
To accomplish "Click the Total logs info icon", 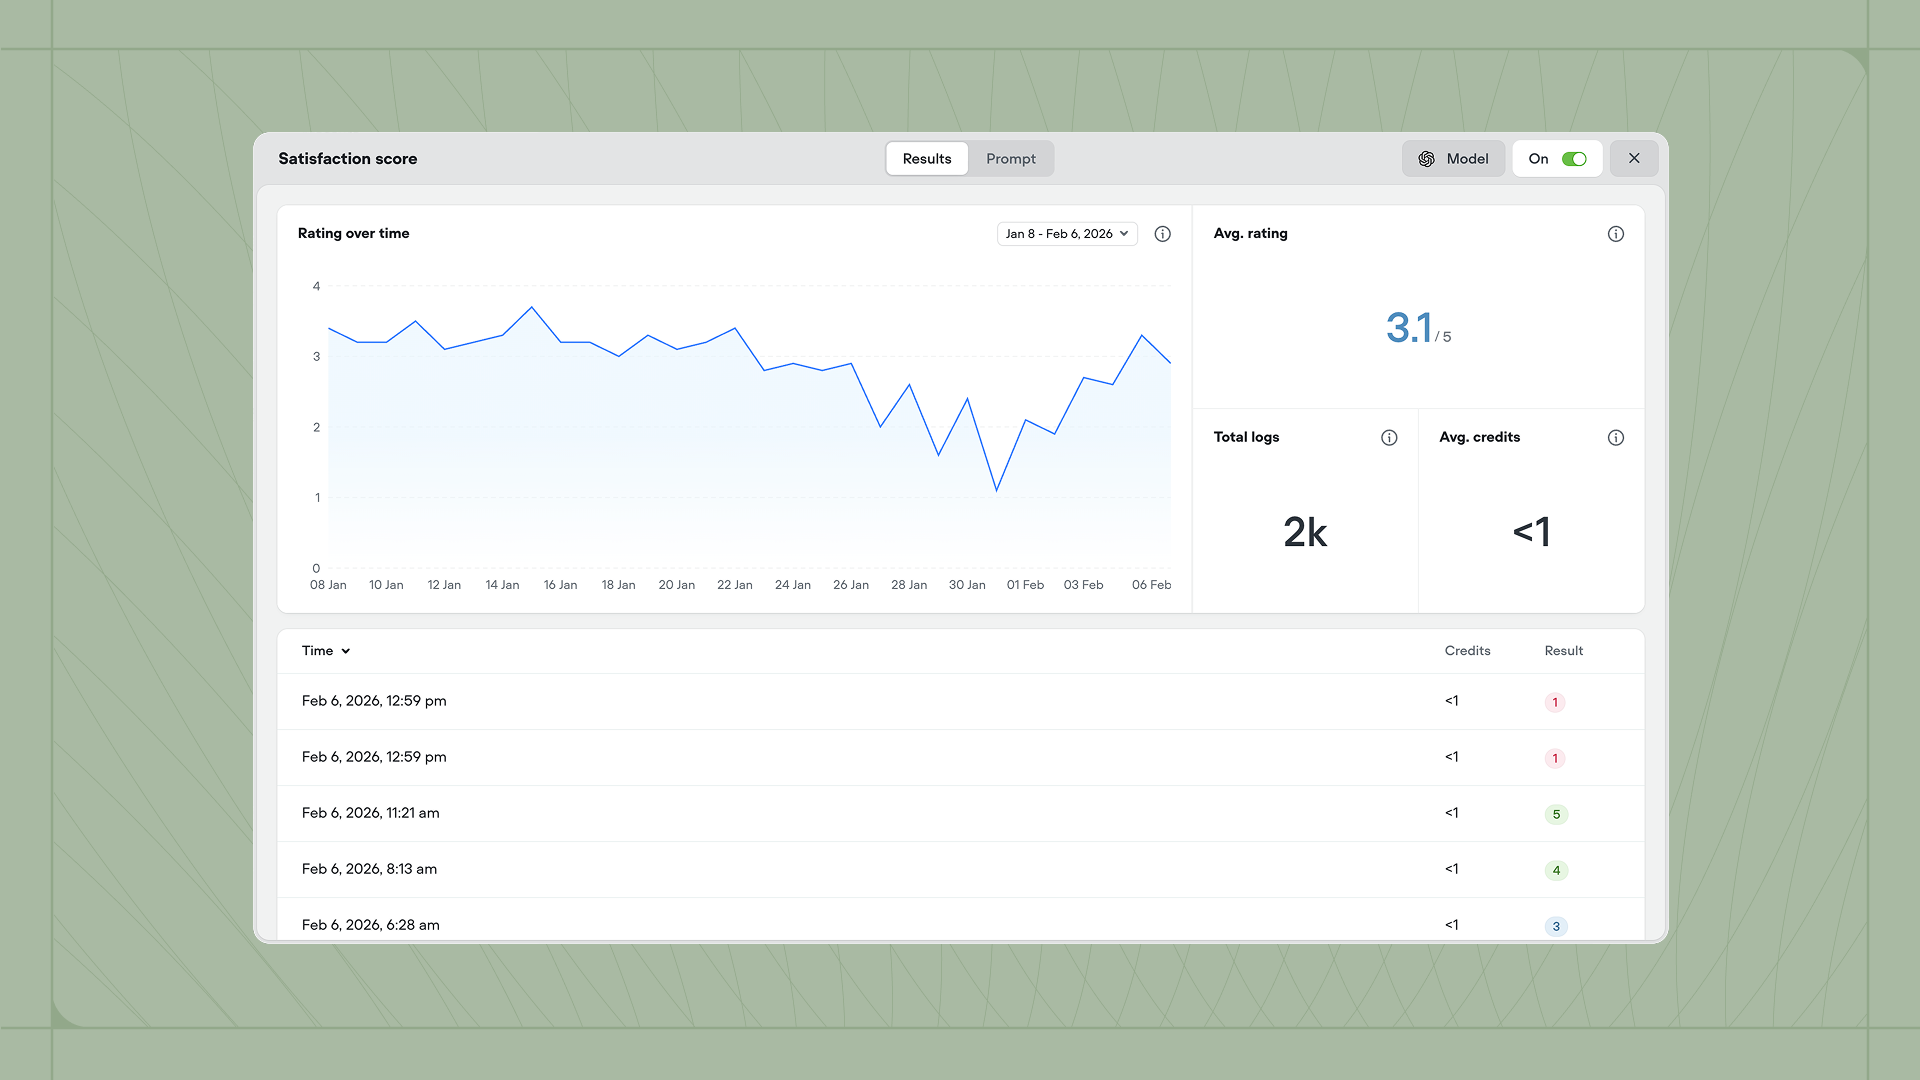I will tap(1389, 438).
